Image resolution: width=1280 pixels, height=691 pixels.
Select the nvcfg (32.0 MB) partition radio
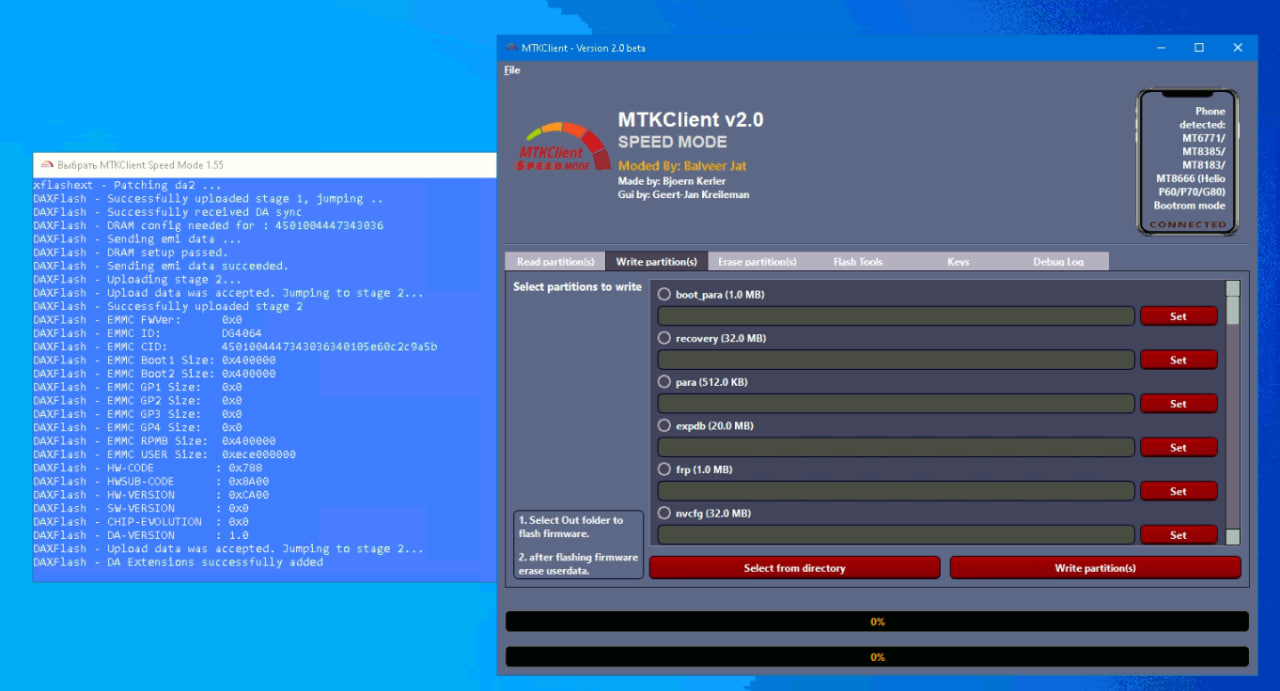(664, 513)
